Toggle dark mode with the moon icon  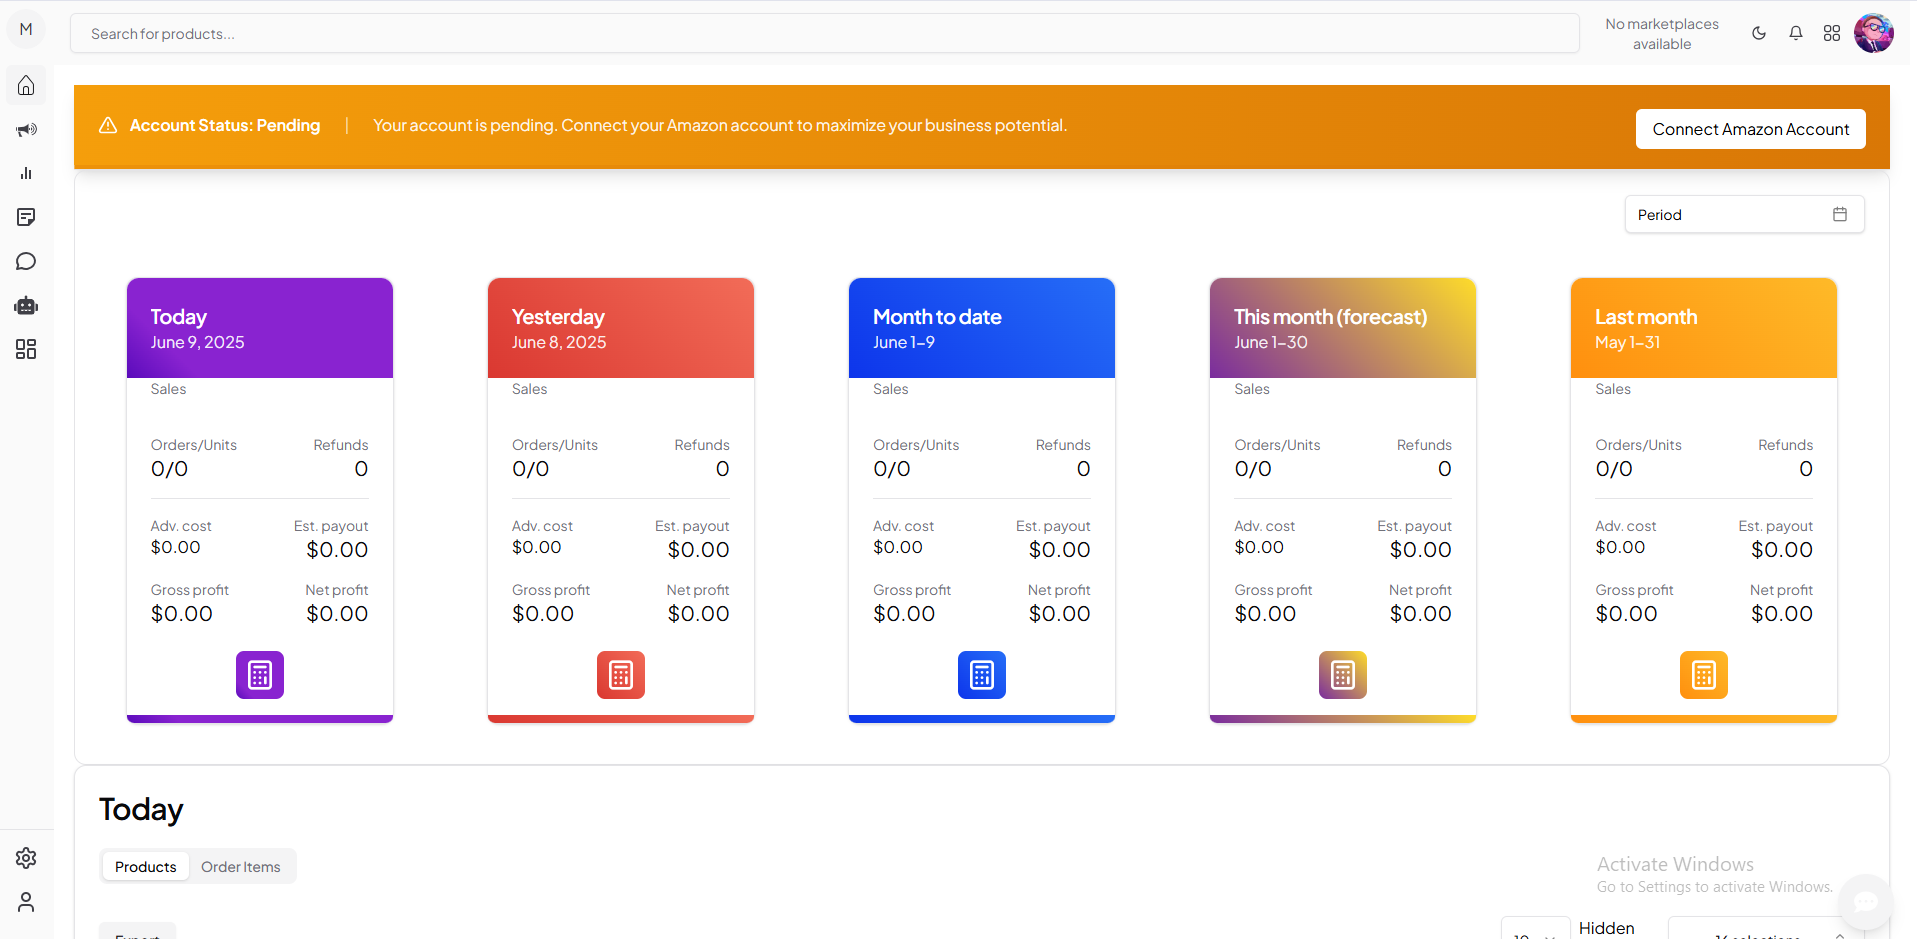click(1758, 33)
